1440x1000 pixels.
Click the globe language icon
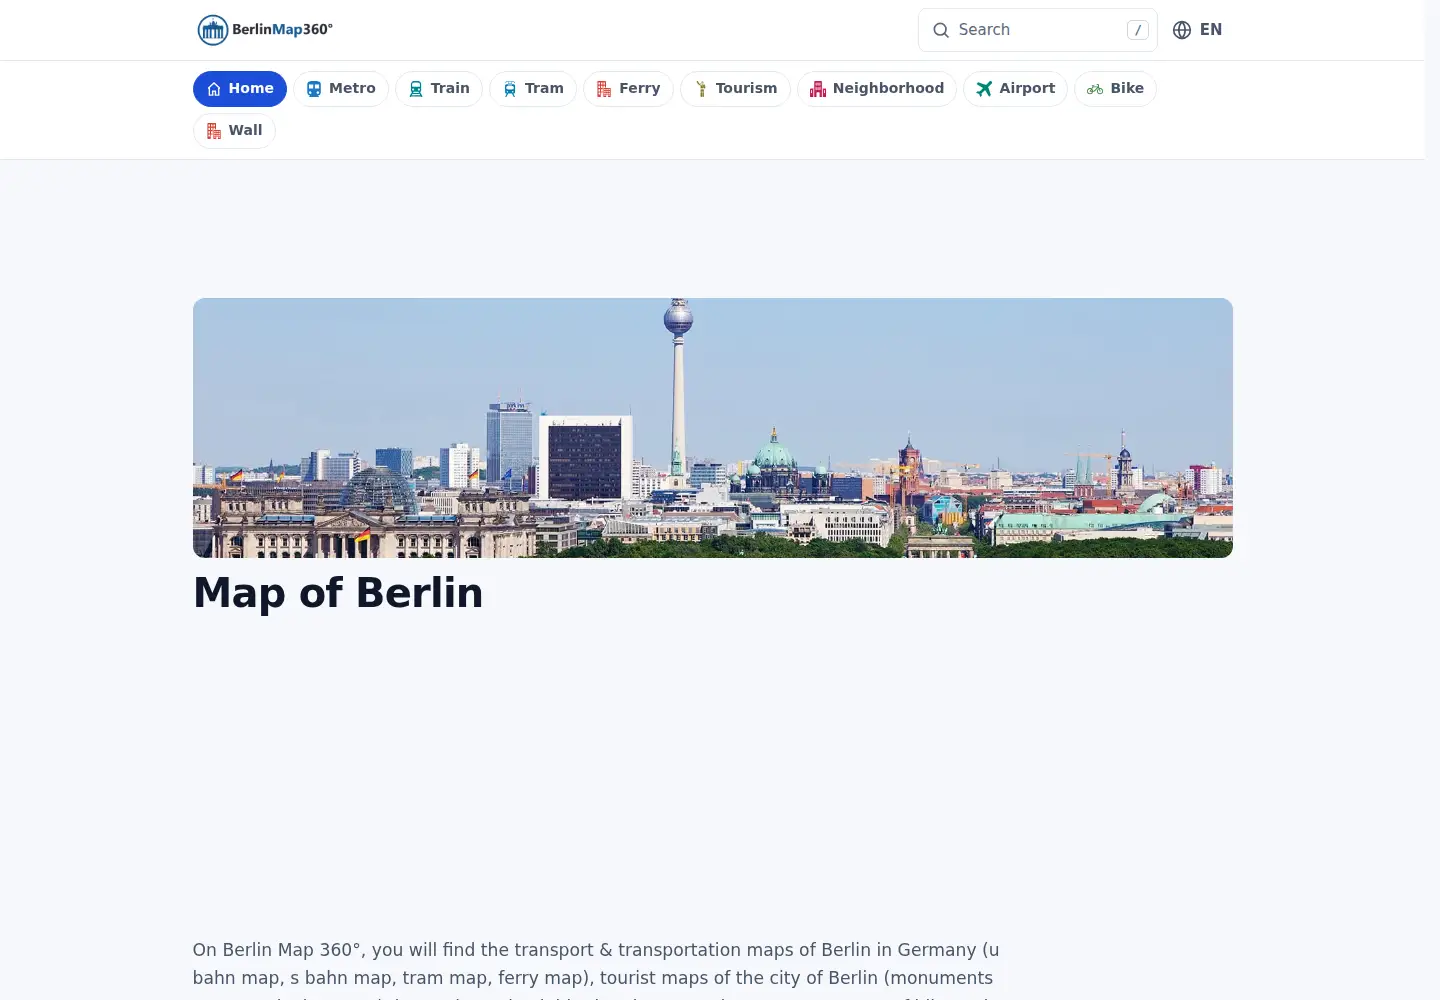click(1182, 30)
